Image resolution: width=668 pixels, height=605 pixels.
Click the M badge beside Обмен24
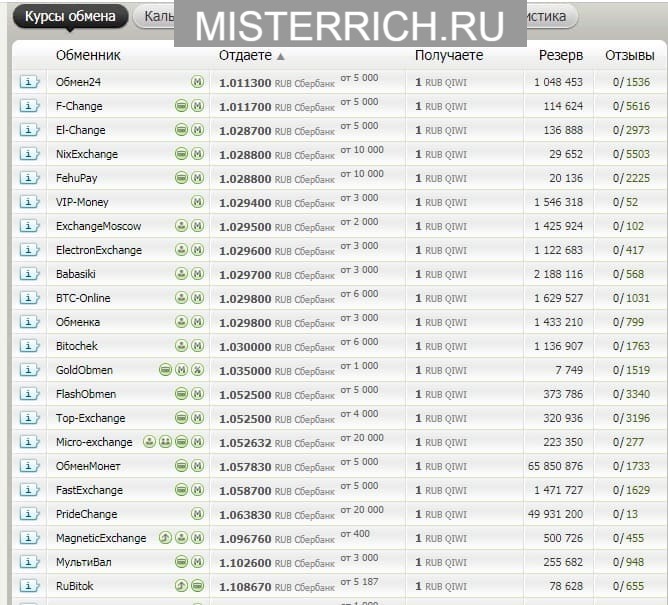tap(197, 82)
